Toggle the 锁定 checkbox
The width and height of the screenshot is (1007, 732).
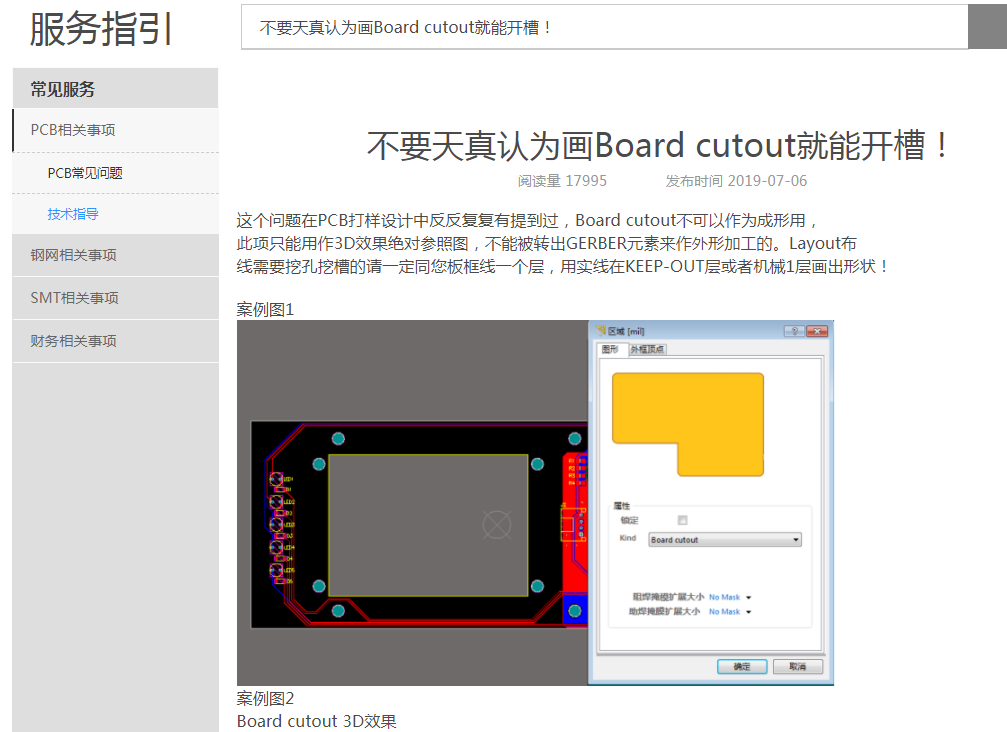point(683,520)
